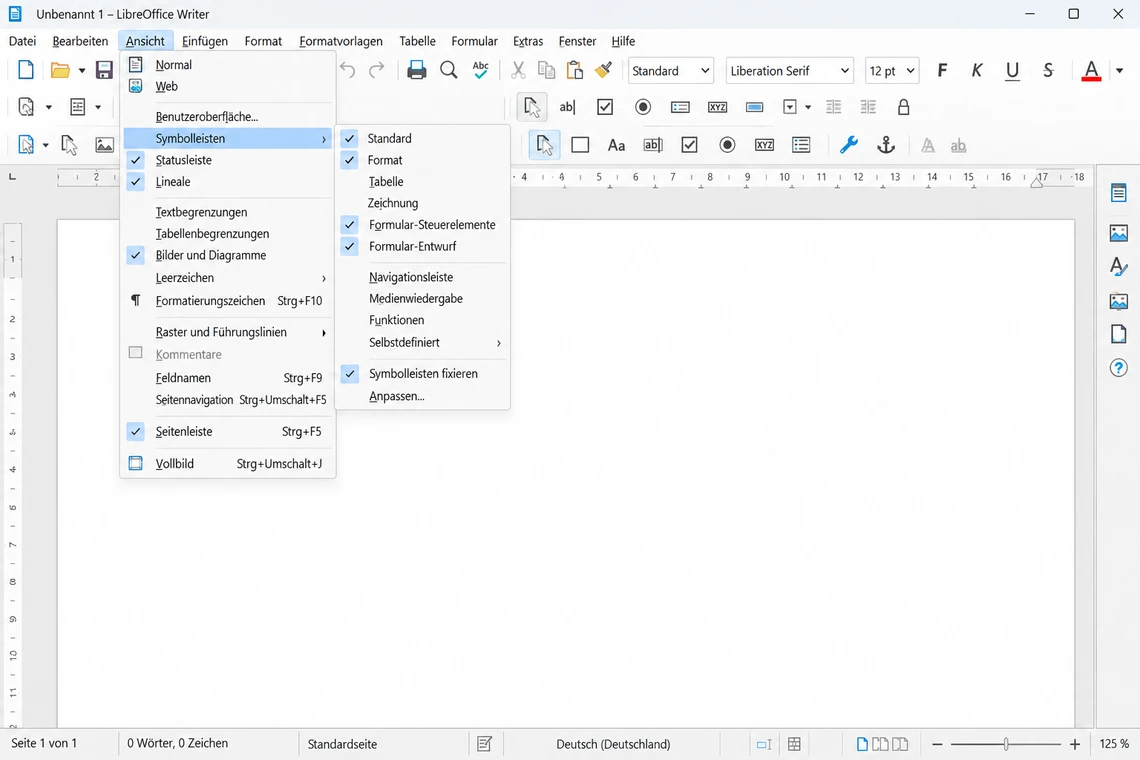Viewport: 1140px width, 760px height.
Task: Apply strikethrough with the S icon
Action: (x=1048, y=71)
